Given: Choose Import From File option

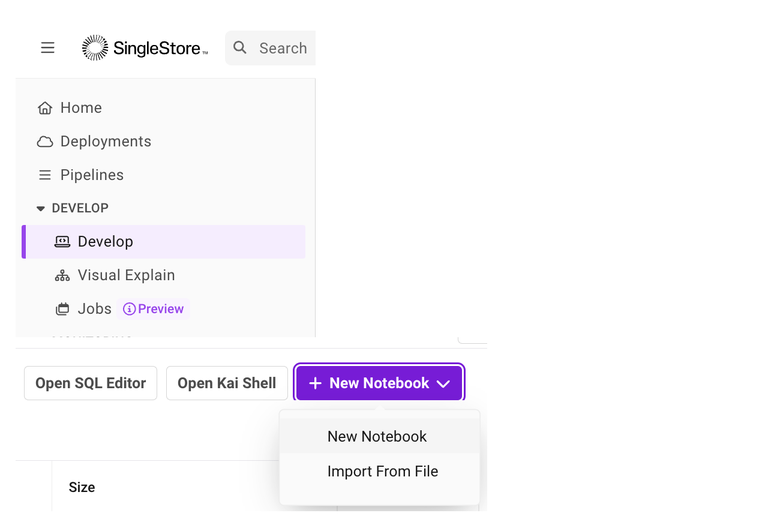Looking at the screenshot, I should 382,472.
